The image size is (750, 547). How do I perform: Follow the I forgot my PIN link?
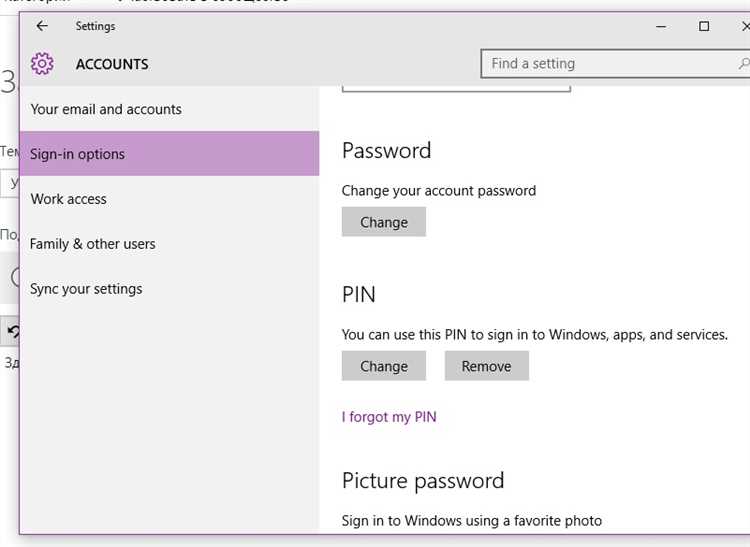point(389,417)
